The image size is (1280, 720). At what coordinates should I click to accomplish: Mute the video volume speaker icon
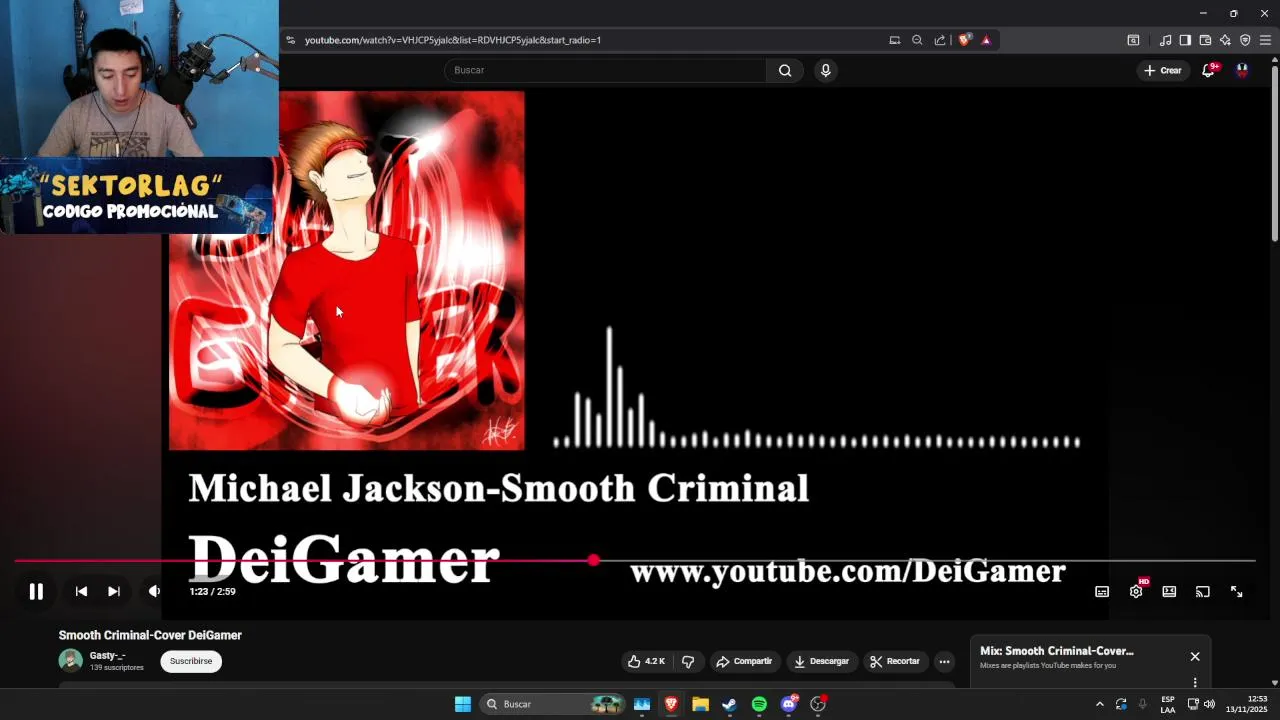154,591
